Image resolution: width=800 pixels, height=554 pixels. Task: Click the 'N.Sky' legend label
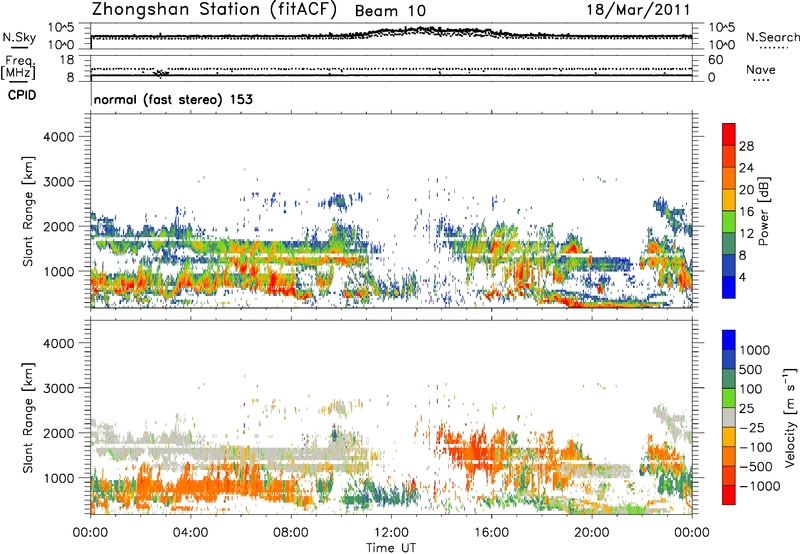point(19,37)
